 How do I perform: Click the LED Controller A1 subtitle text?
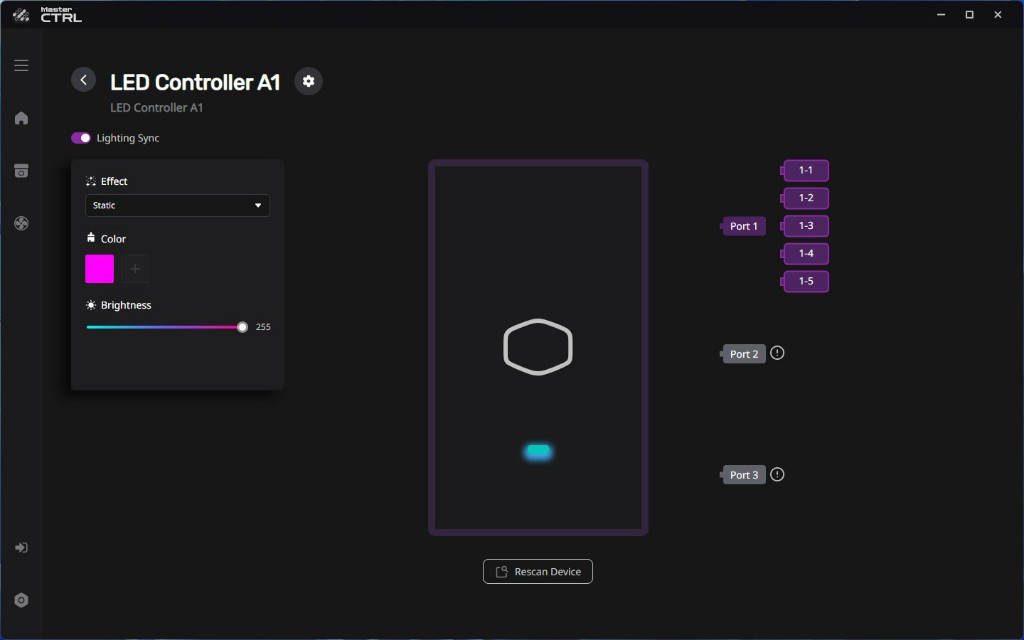tap(157, 108)
